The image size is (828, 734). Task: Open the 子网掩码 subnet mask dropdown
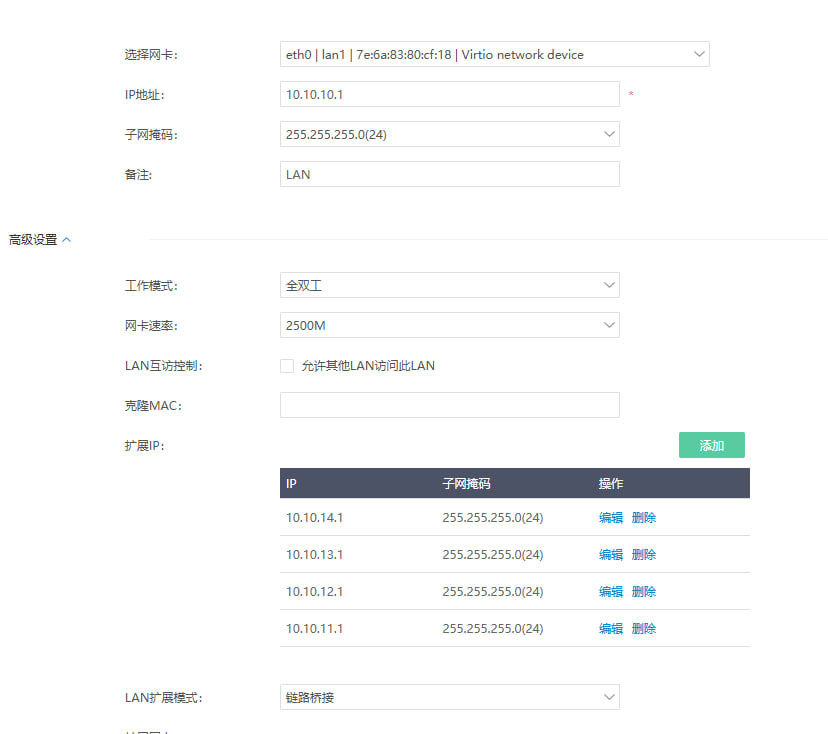pyautogui.click(x=449, y=134)
